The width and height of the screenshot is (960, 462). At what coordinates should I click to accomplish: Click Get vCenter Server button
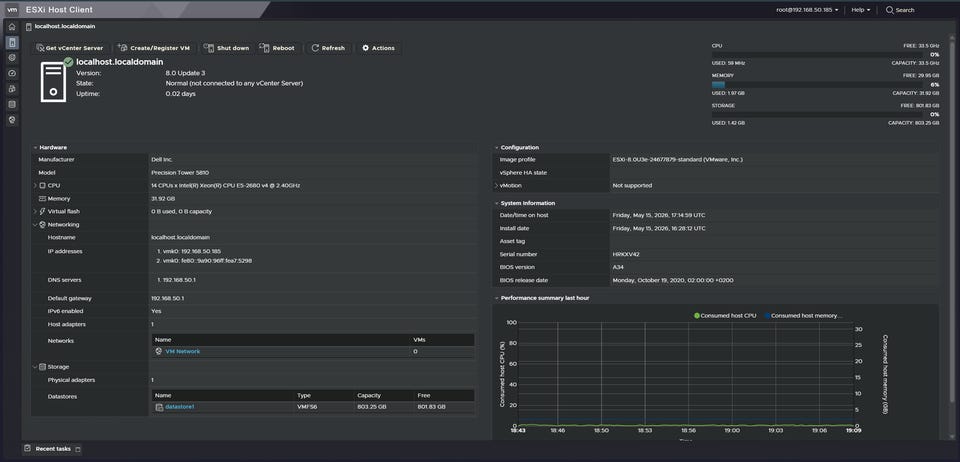click(70, 48)
